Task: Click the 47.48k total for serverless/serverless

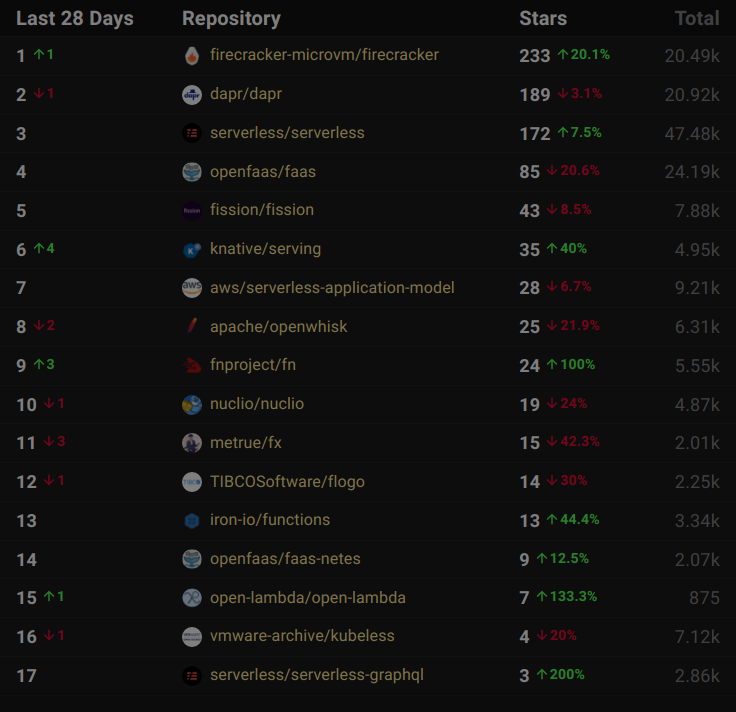Action: [692, 134]
